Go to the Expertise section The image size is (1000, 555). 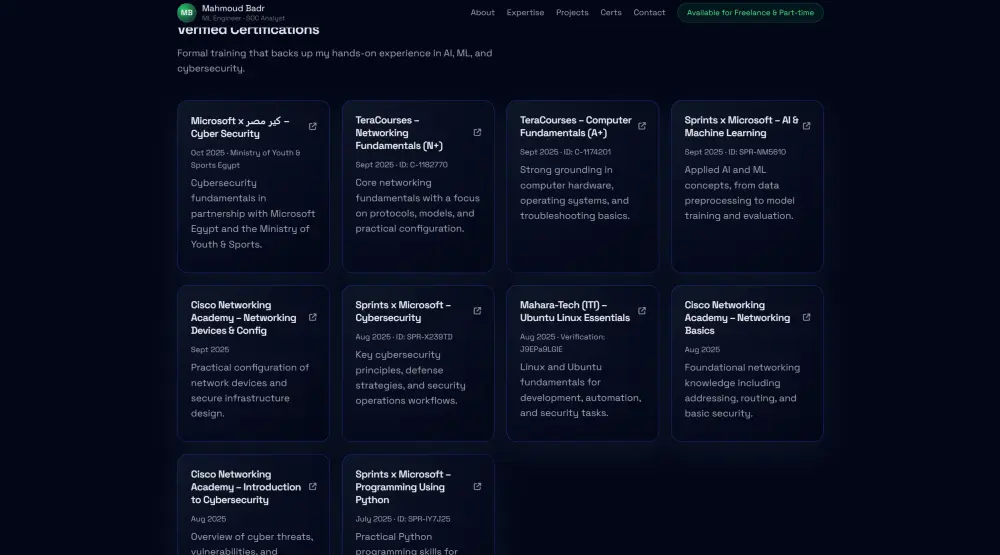click(x=525, y=12)
